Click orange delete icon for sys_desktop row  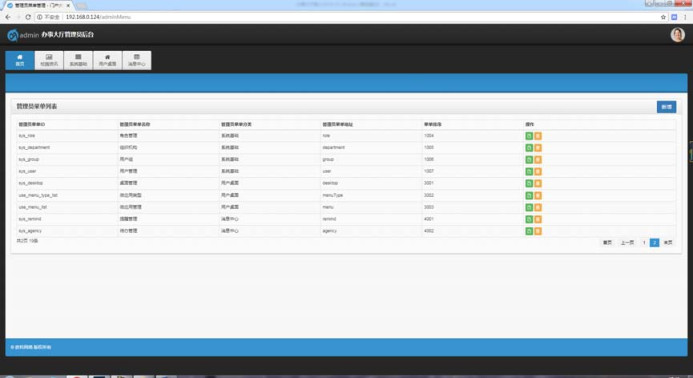pos(538,183)
